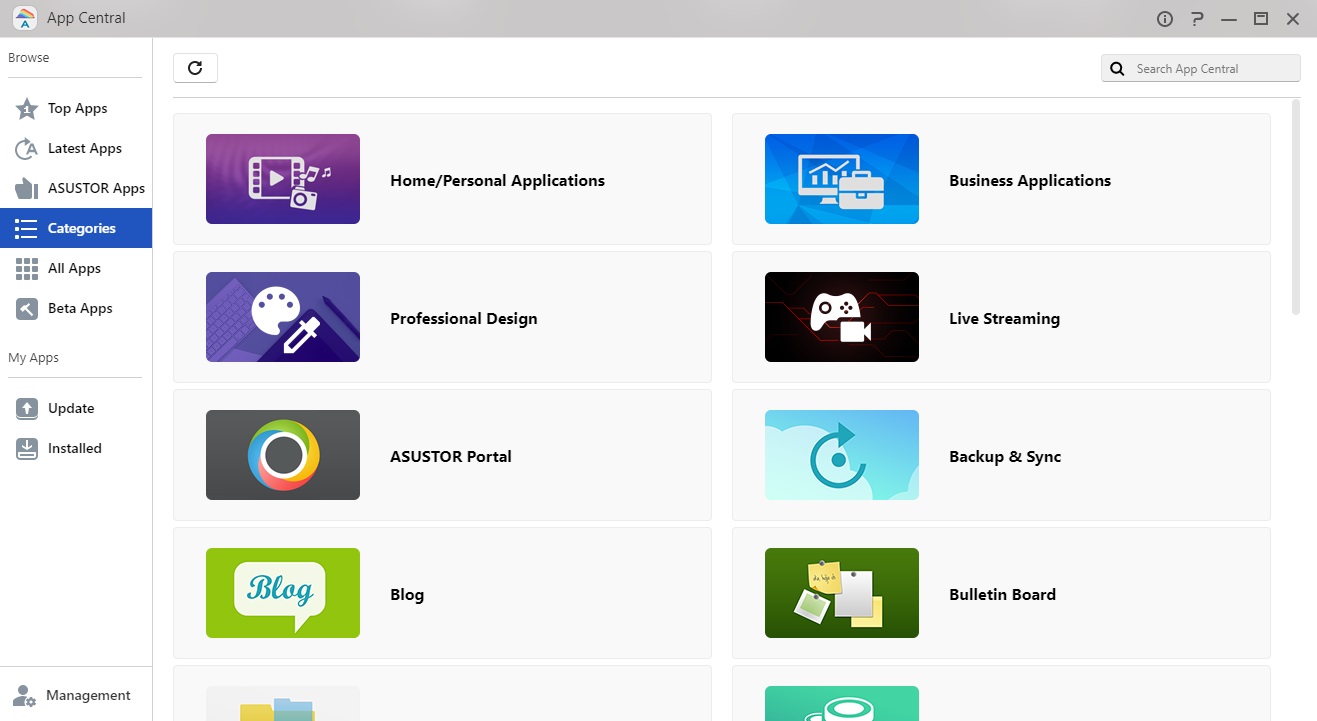Select Categories in the sidebar
1317x721 pixels.
tap(76, 229)
